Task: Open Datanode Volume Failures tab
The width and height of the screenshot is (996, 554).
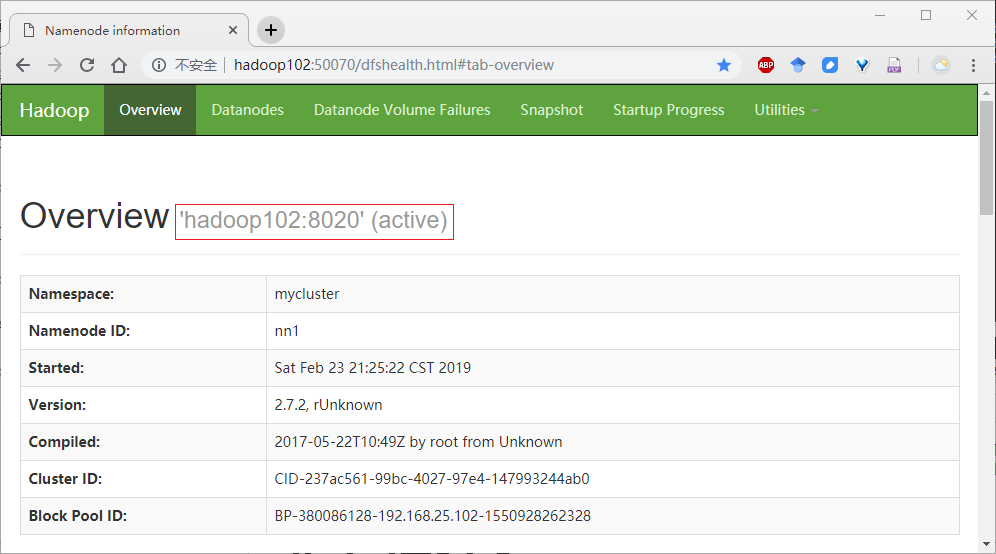Action: 401,110
